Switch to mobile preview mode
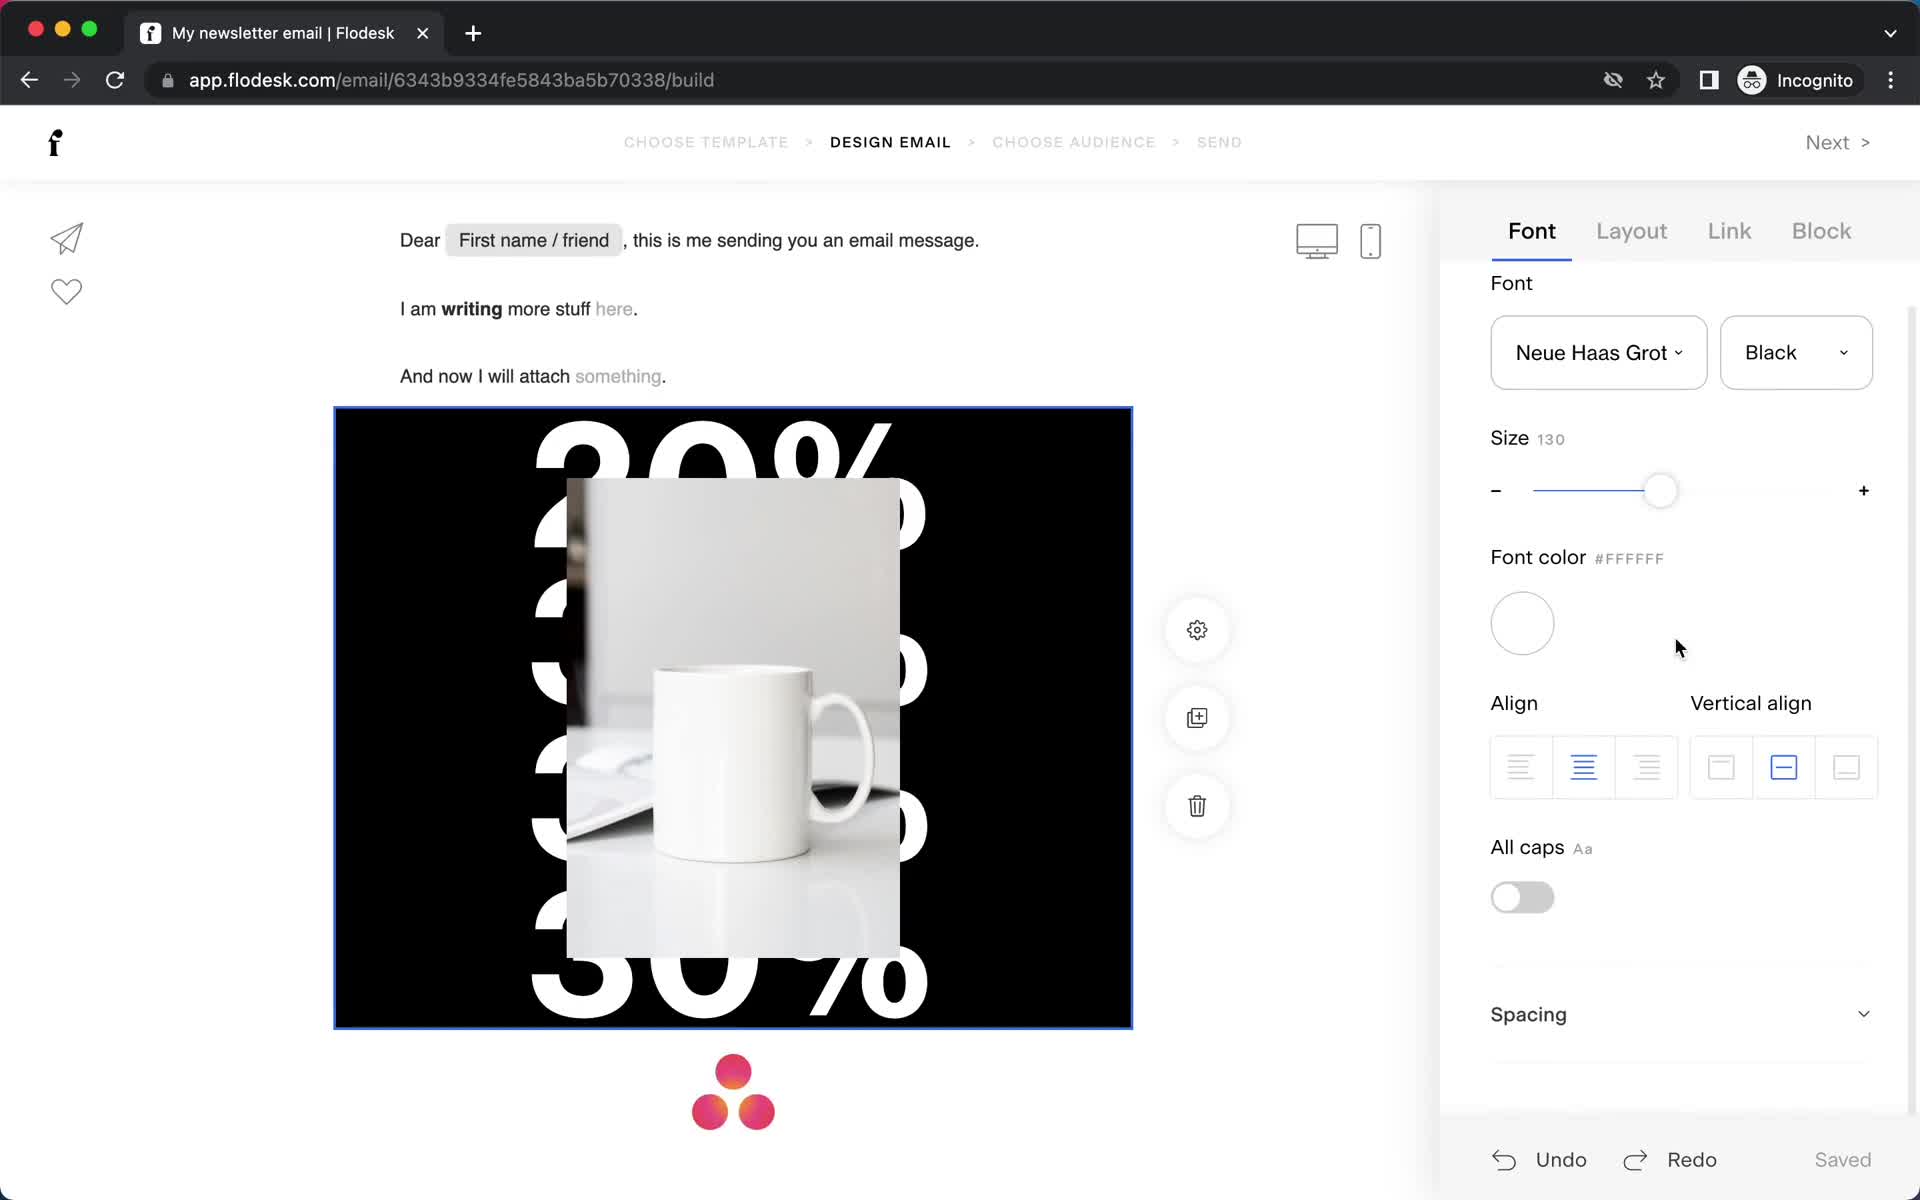 [1370, 240]
